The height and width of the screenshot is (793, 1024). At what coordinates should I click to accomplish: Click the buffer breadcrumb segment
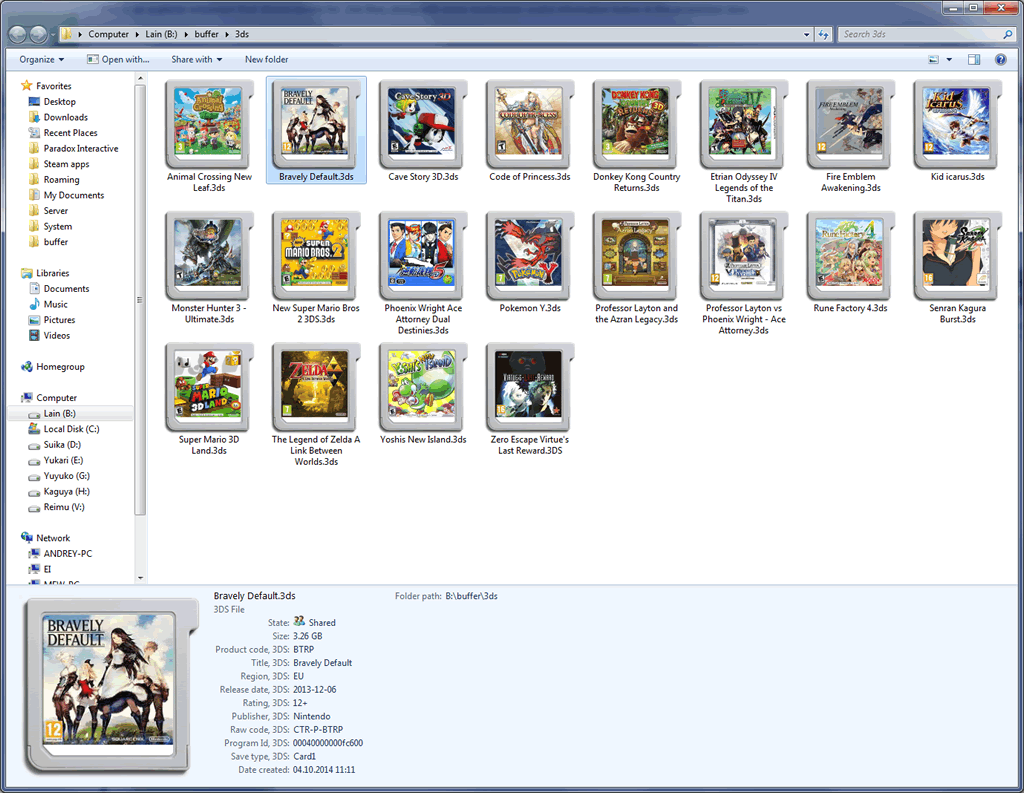coord(206,34)
